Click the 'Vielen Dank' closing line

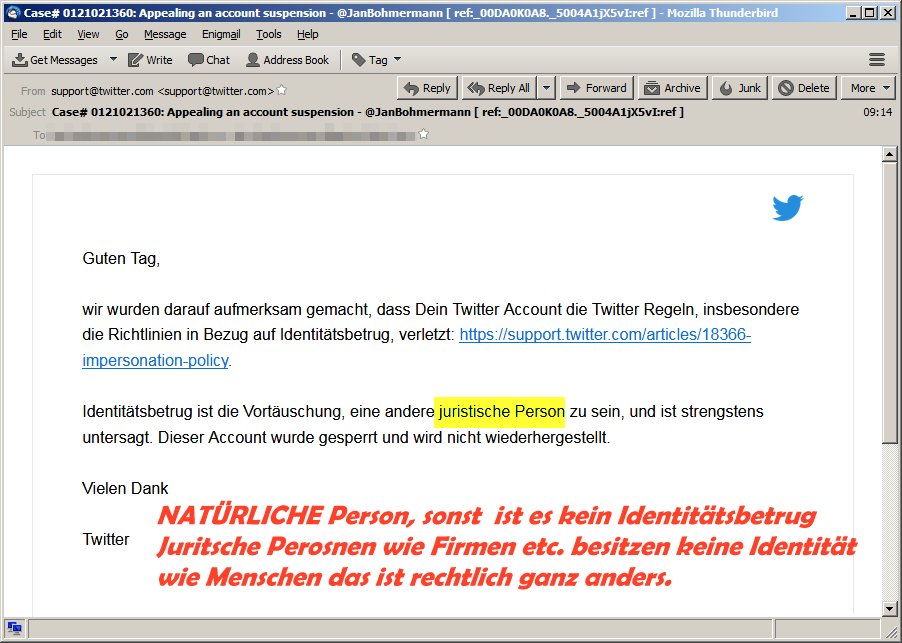125,488
